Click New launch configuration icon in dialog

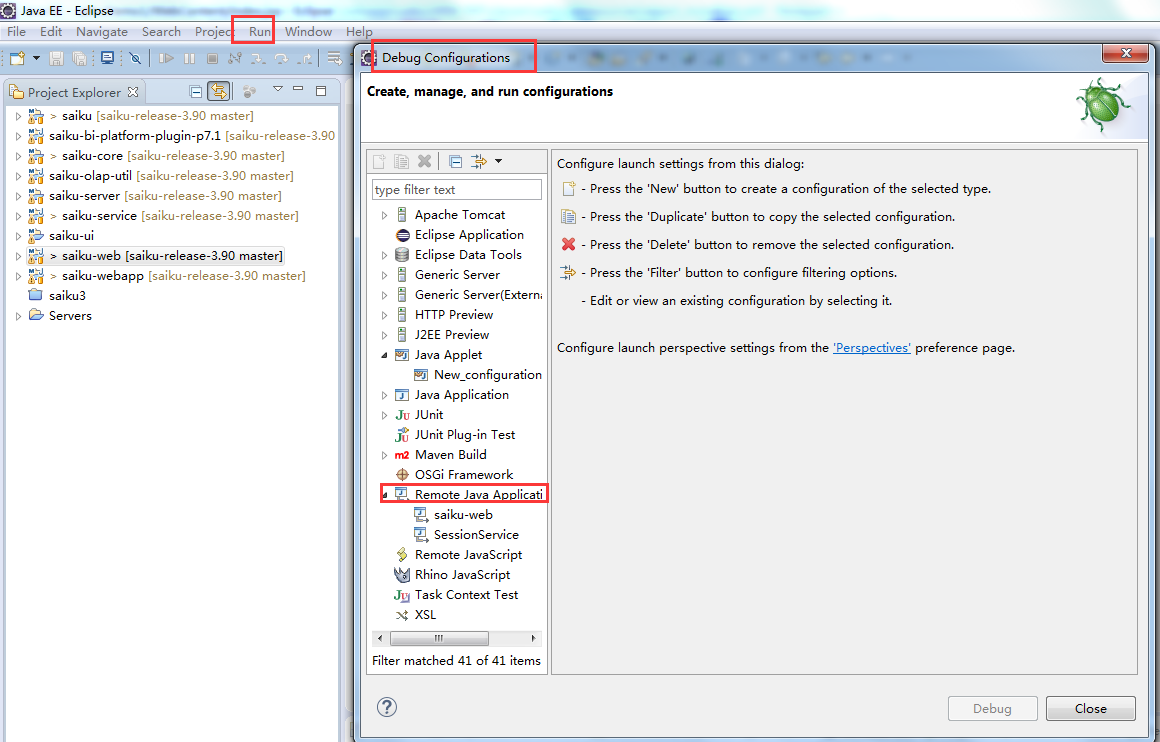[380, 161]
